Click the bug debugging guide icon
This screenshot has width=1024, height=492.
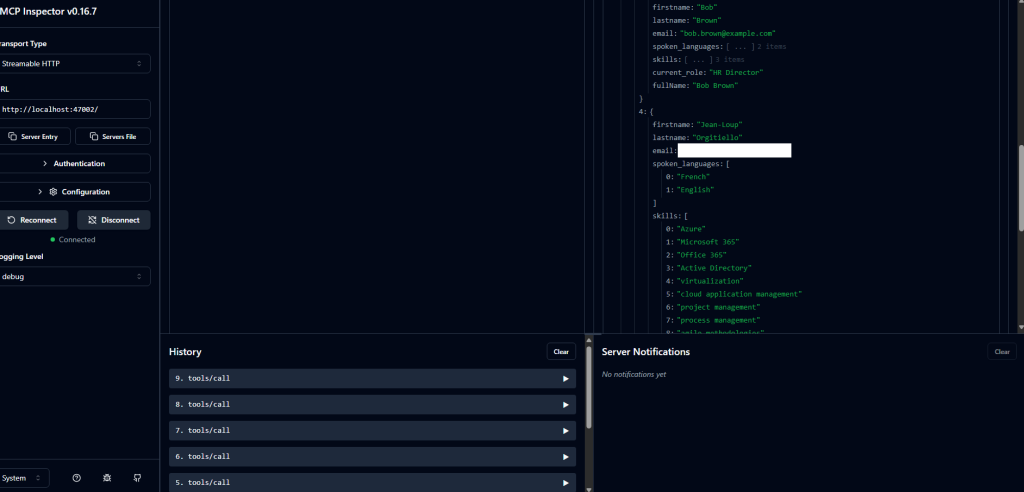pos(107,478)
